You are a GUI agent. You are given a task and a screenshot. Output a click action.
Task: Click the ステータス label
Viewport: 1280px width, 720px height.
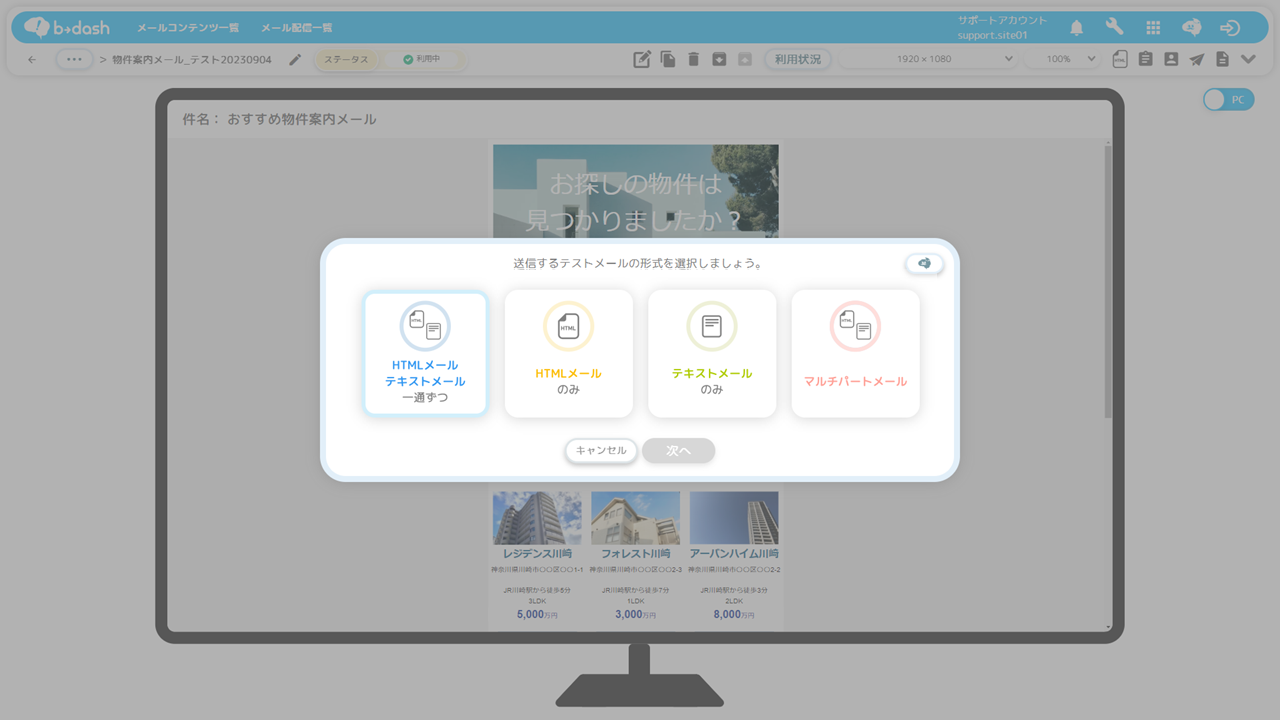346,60
